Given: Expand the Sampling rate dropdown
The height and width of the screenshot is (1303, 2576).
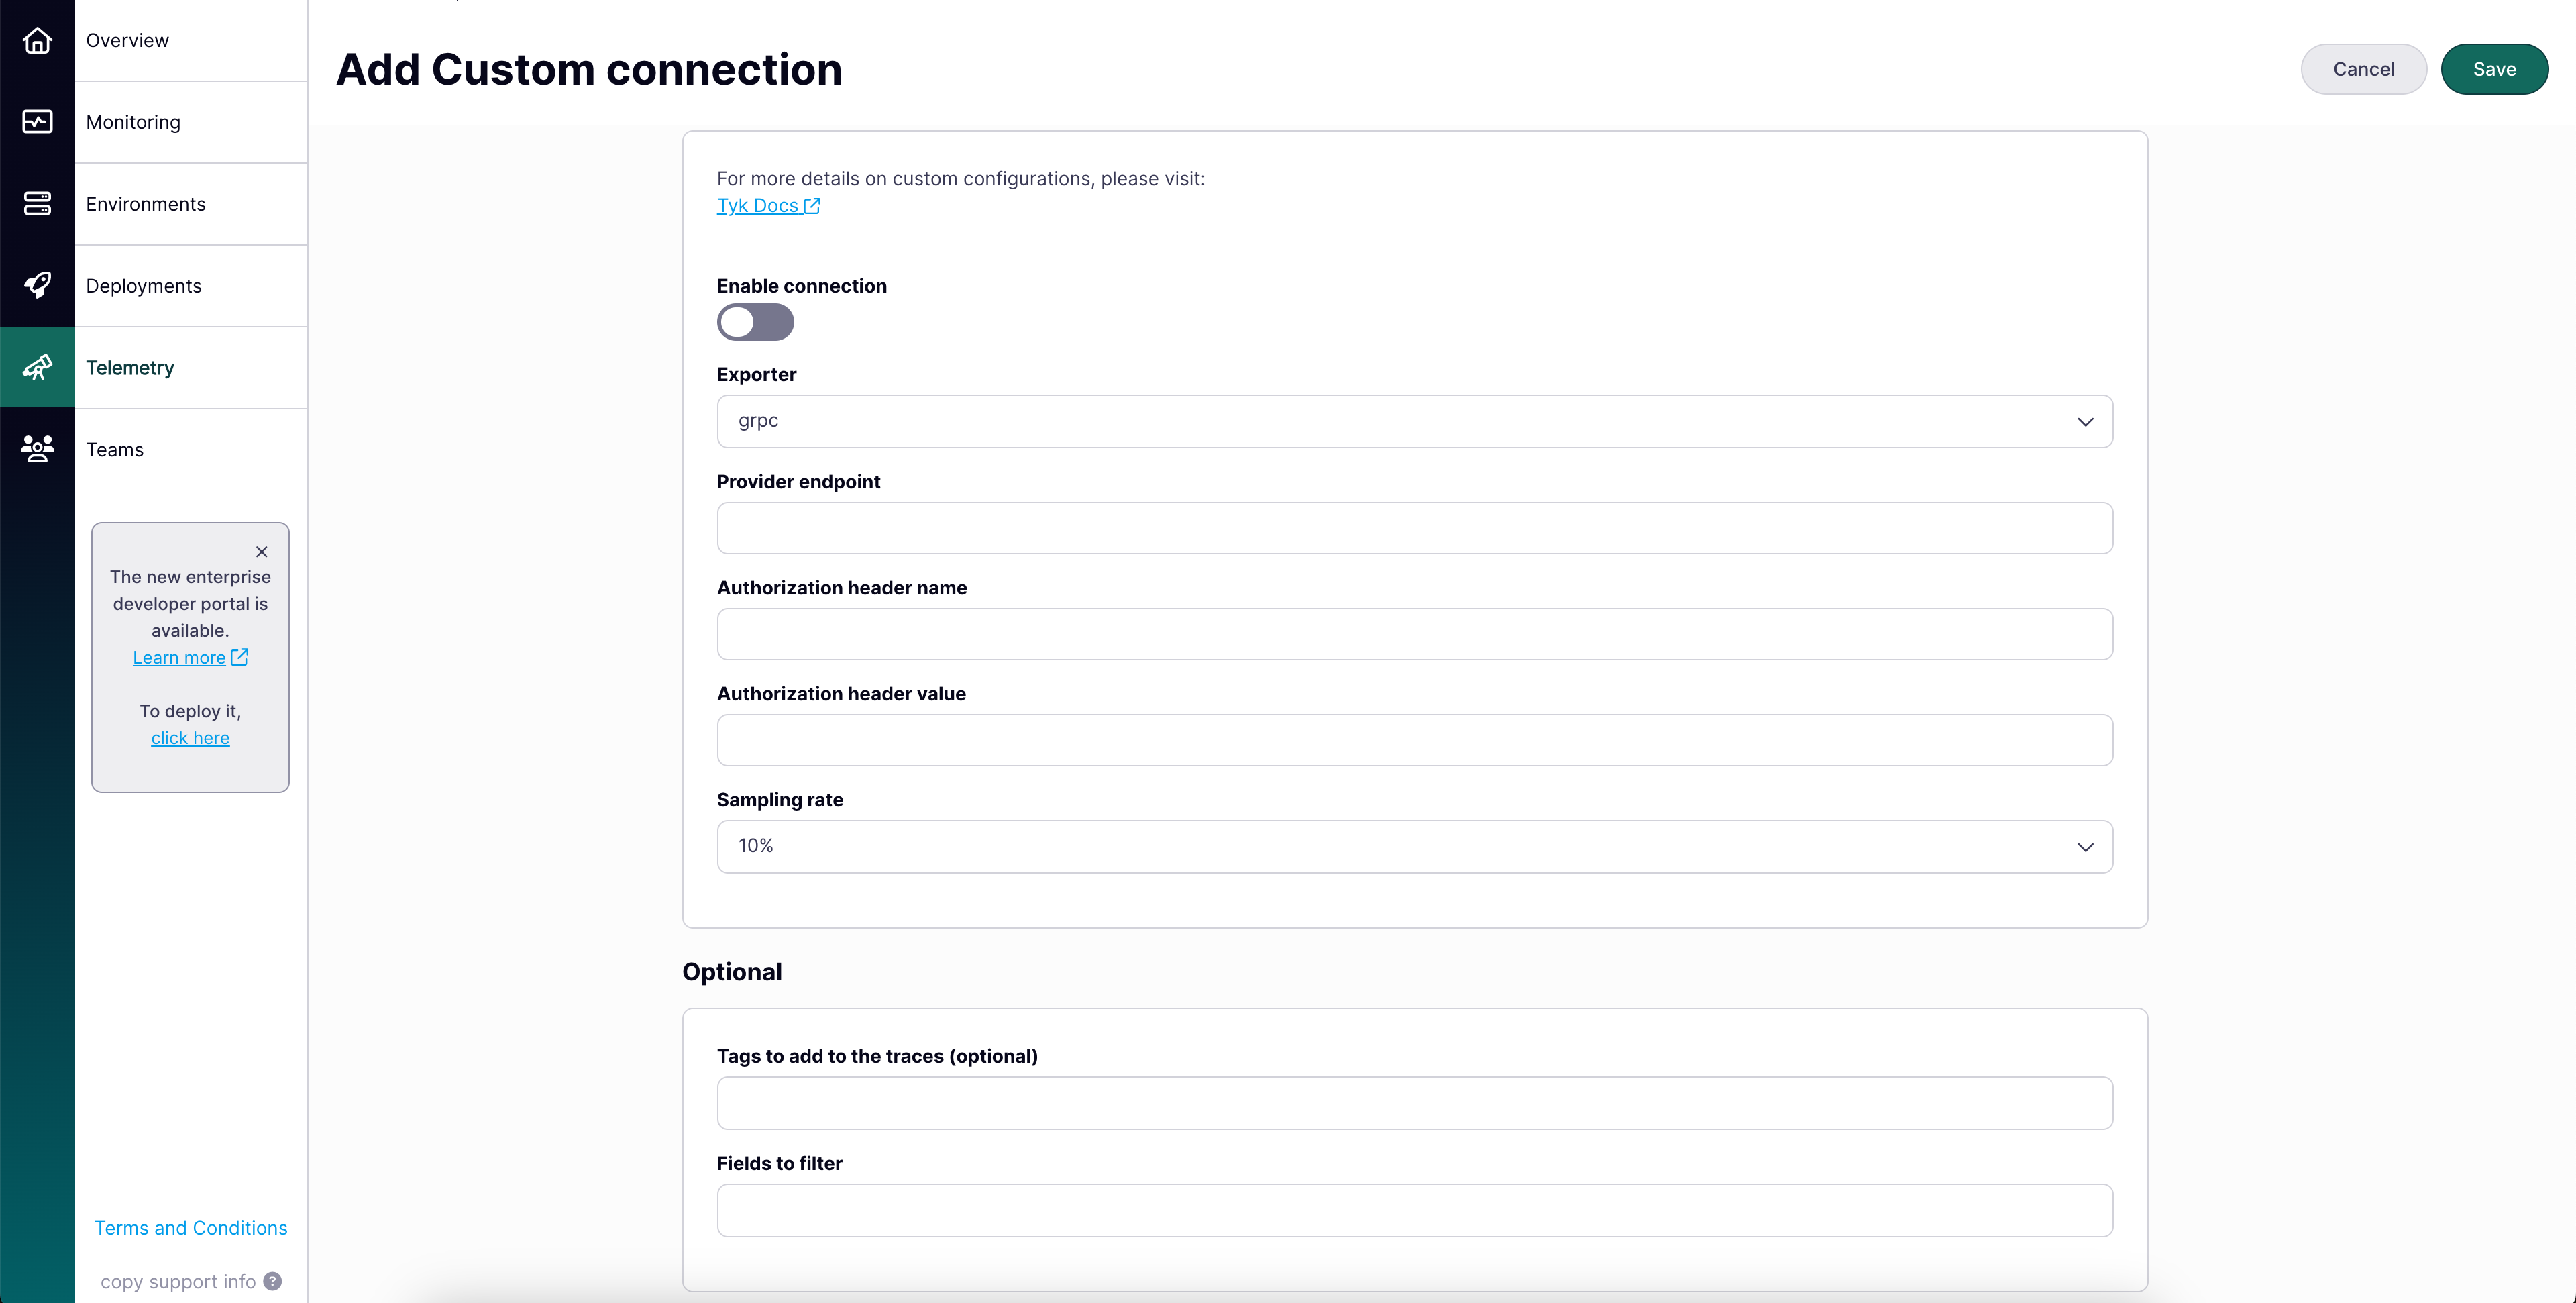Looking at the screenshot, I should (1414, 846).
